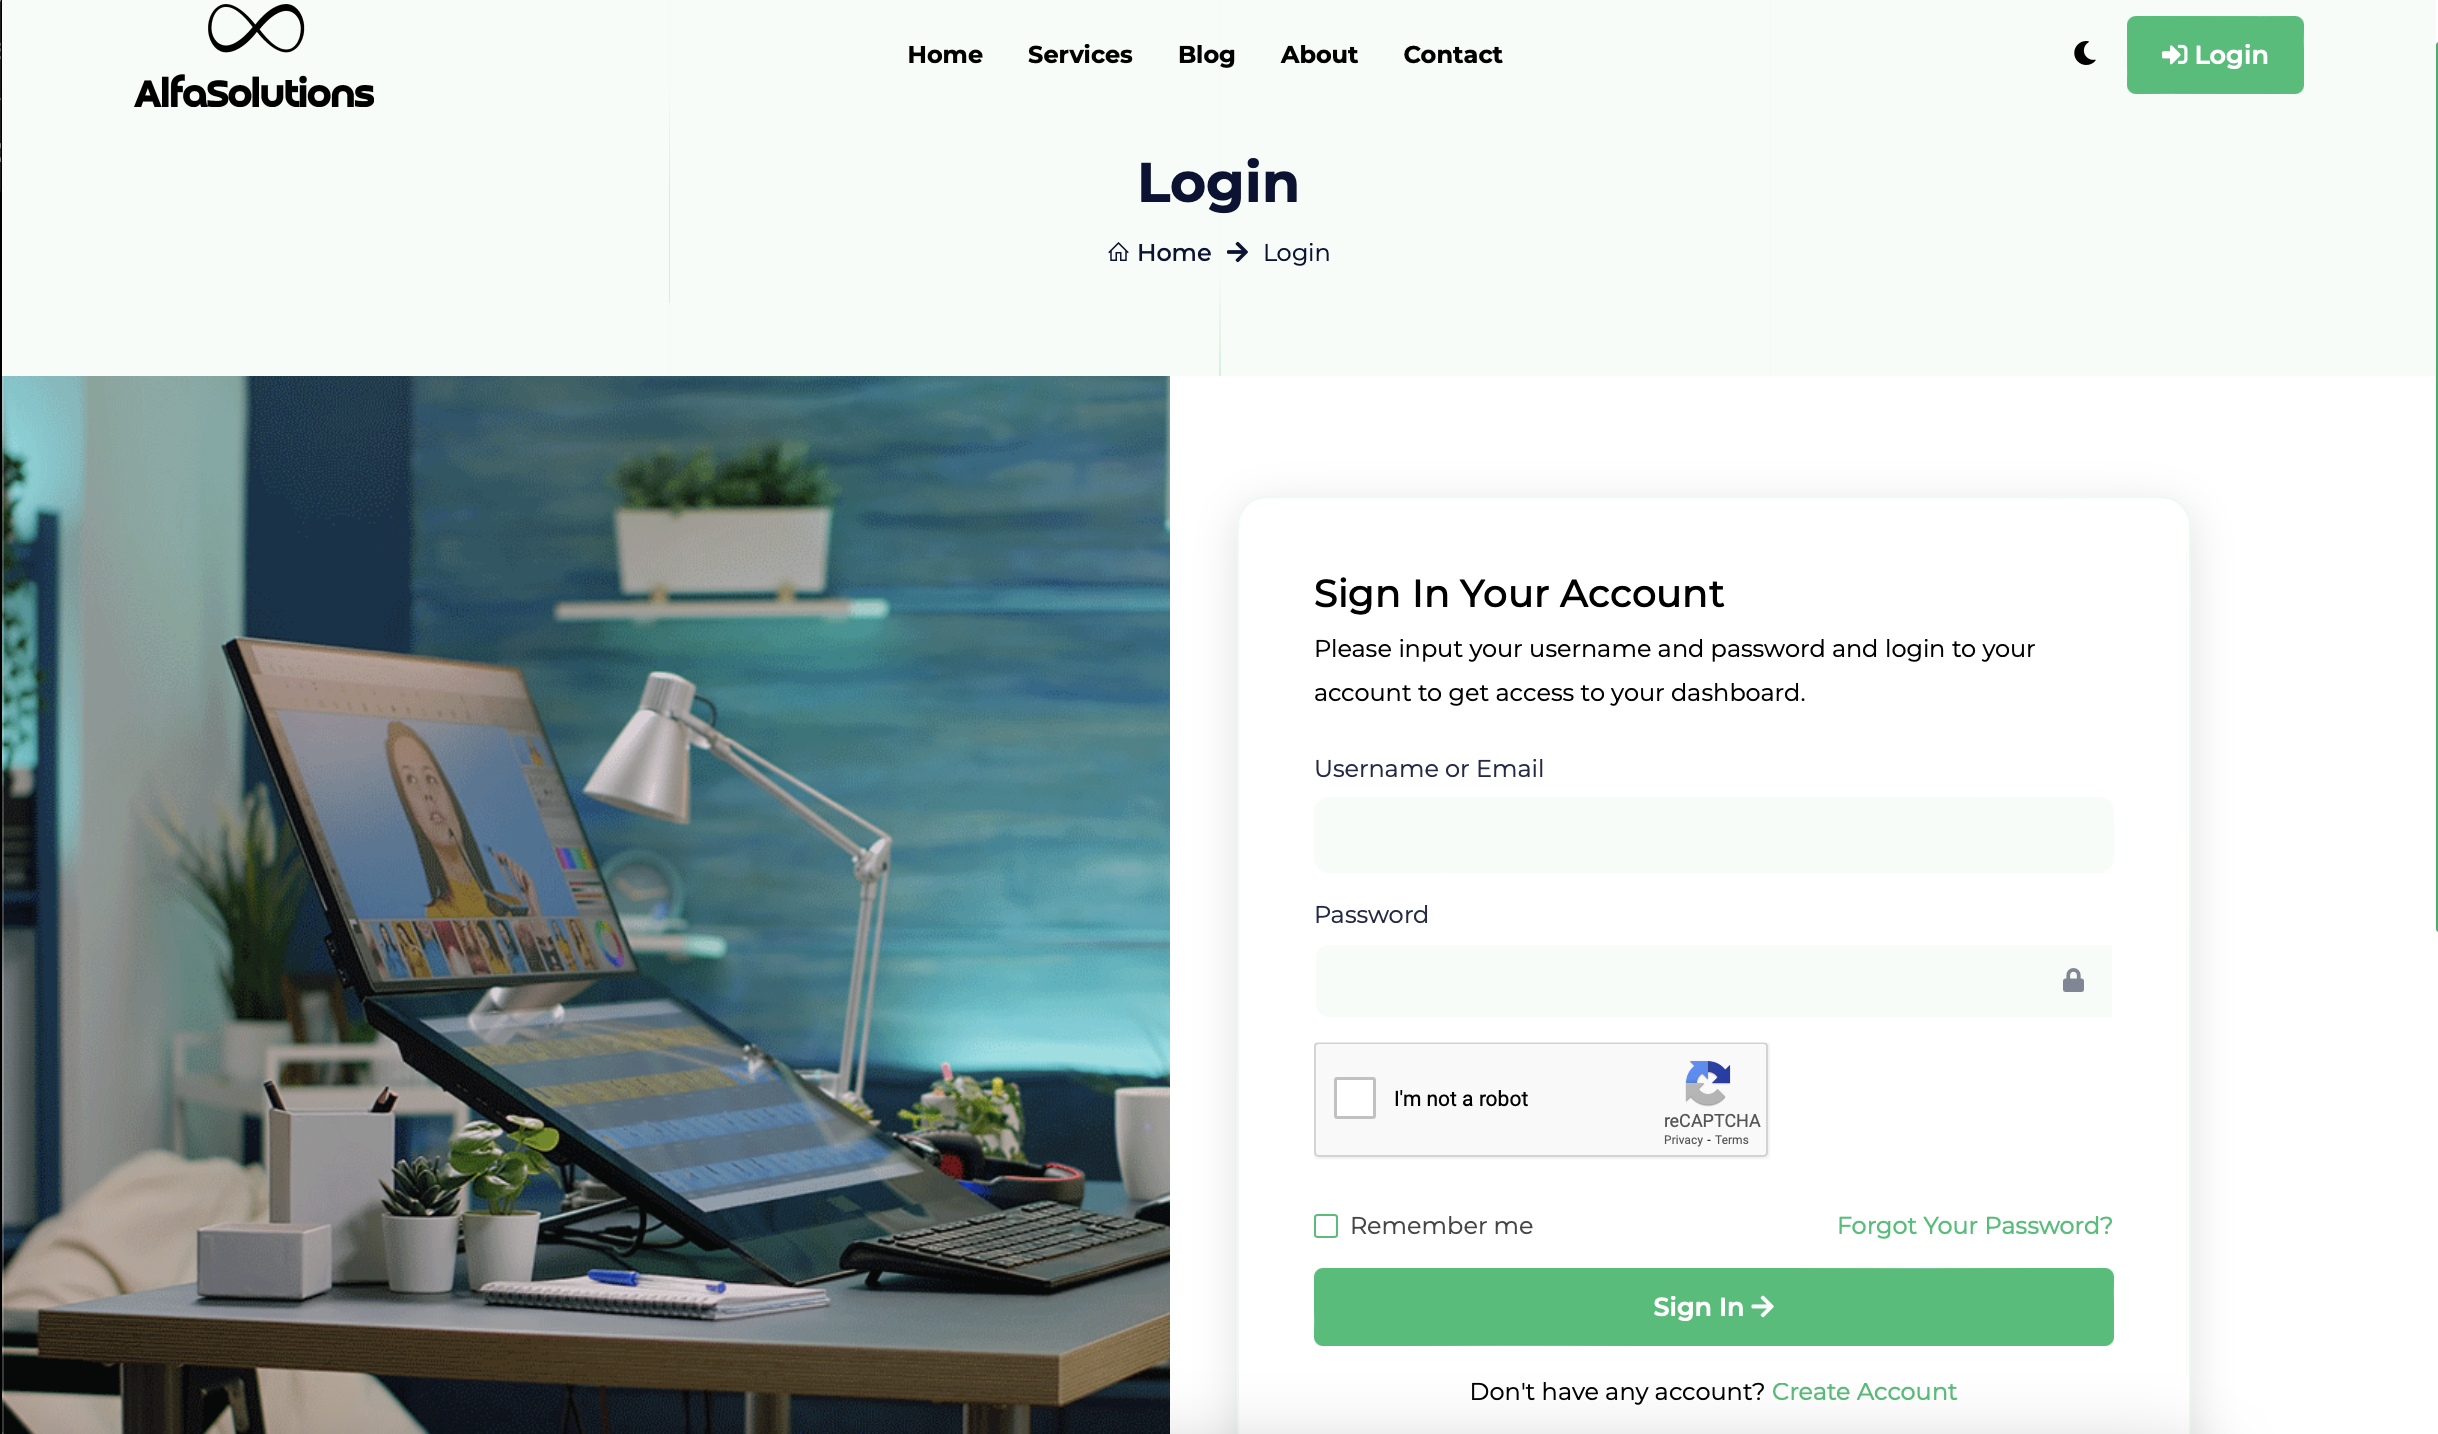Open the Forgot Your Password link
This screenshot has width=2438, height=1434.
click(x=1974, y=1226)
